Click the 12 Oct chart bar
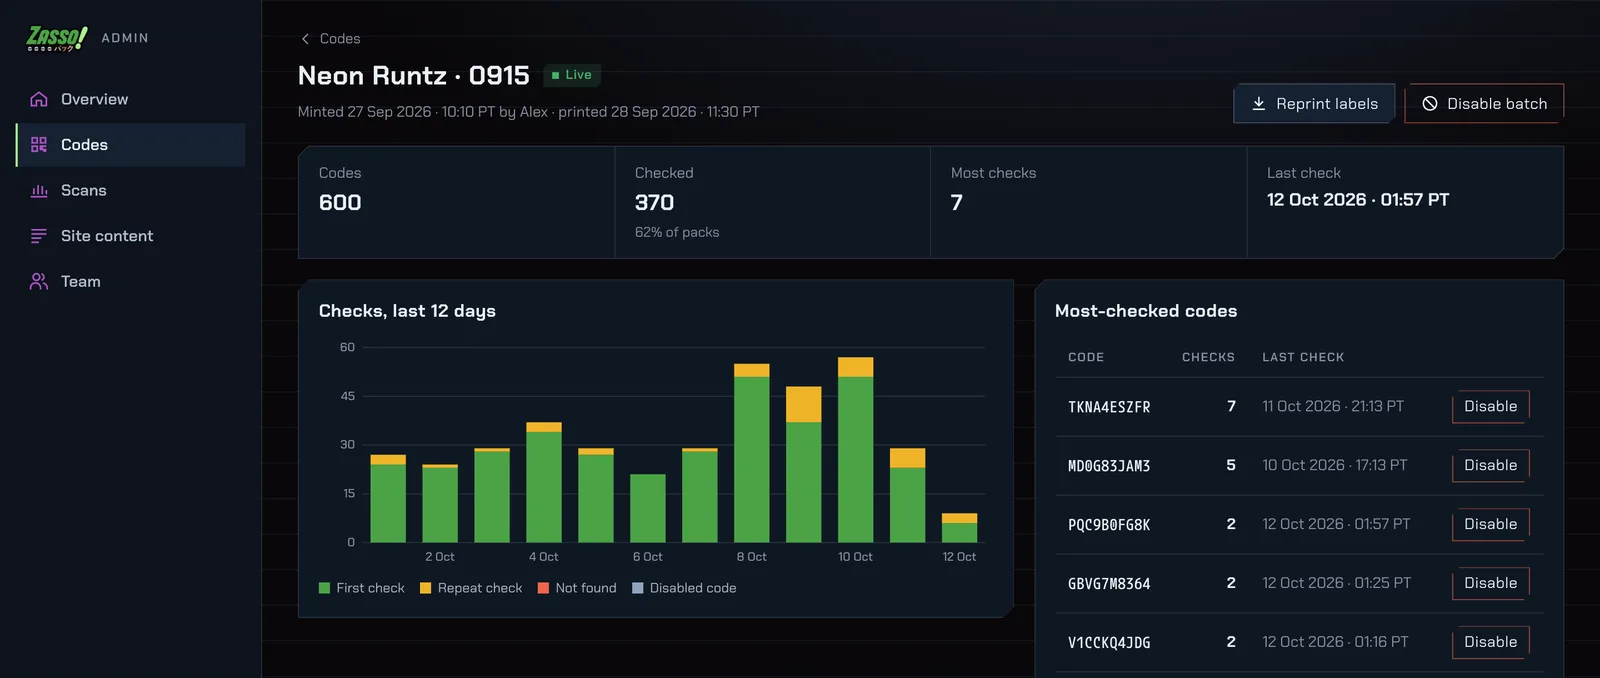The image size is (1600, 678). [x=959, y=528]
